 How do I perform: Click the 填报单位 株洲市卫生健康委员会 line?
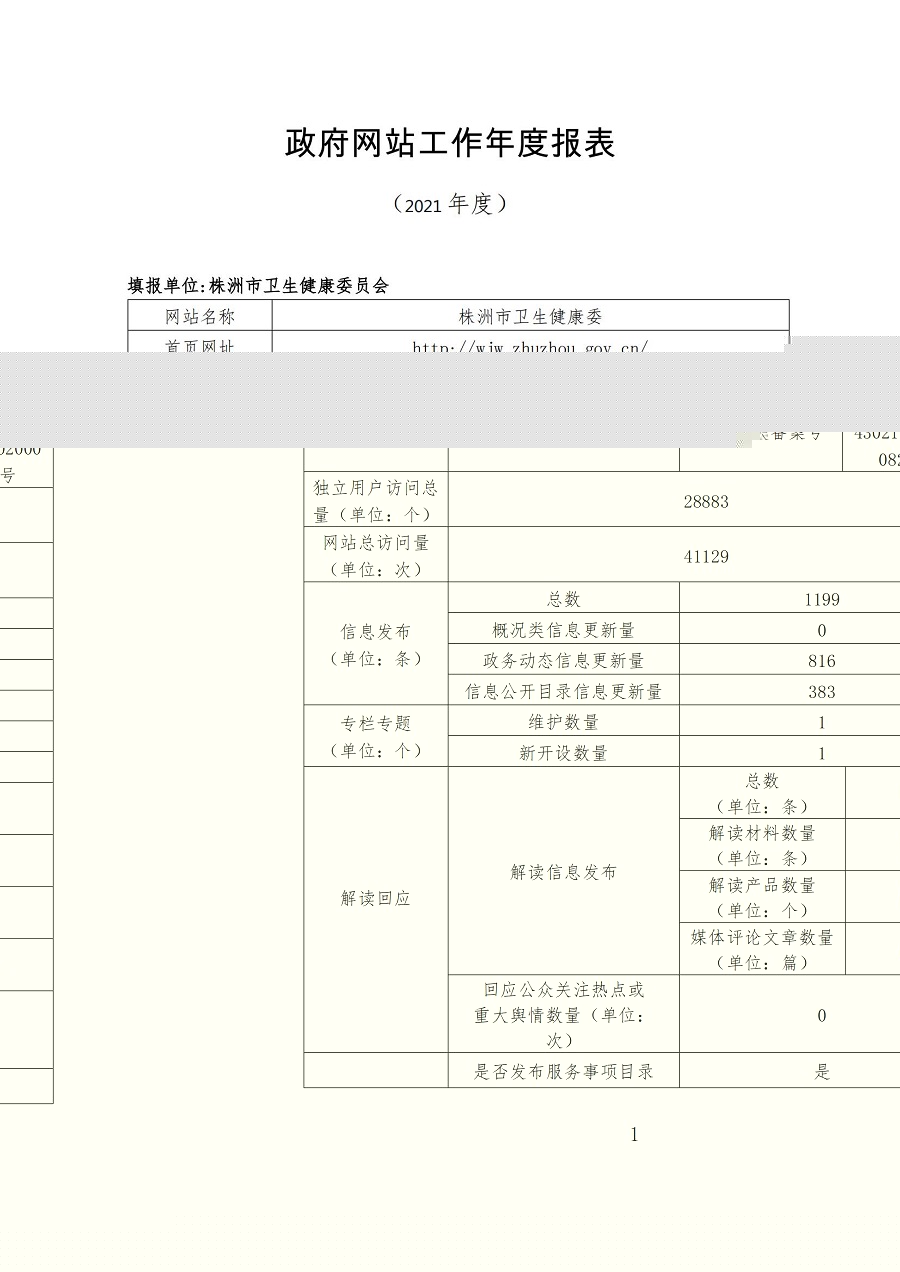[258, 285]
